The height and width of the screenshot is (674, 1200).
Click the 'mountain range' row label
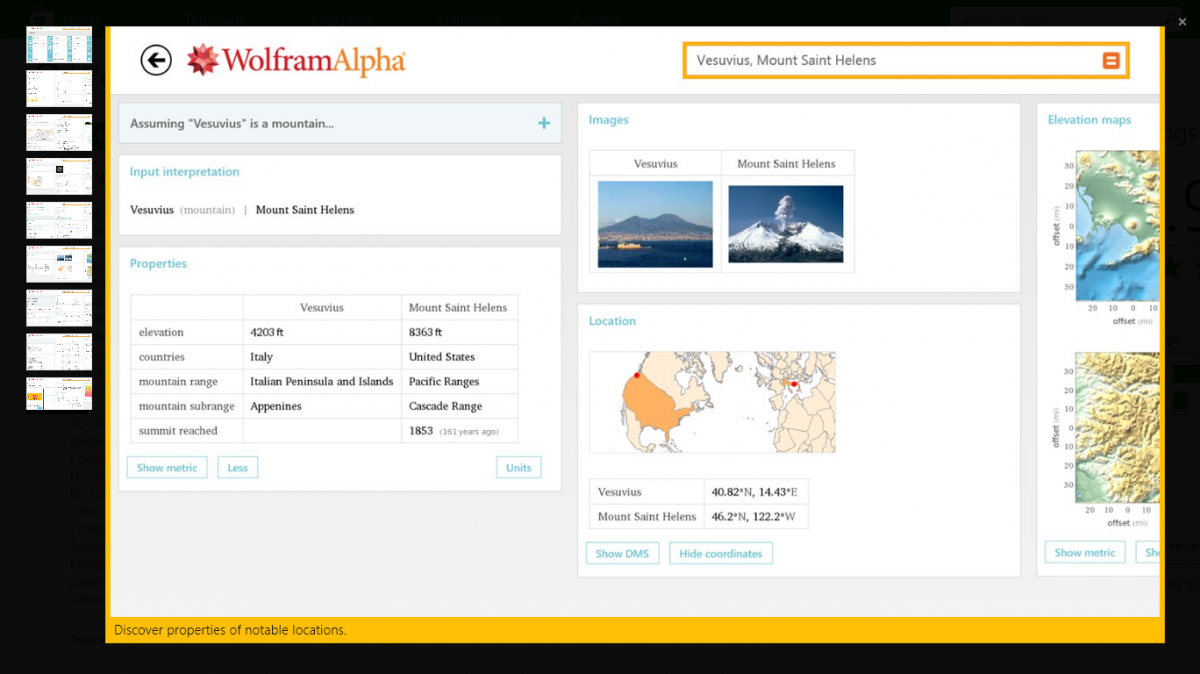pyautogui.click(x=178, y=382)
